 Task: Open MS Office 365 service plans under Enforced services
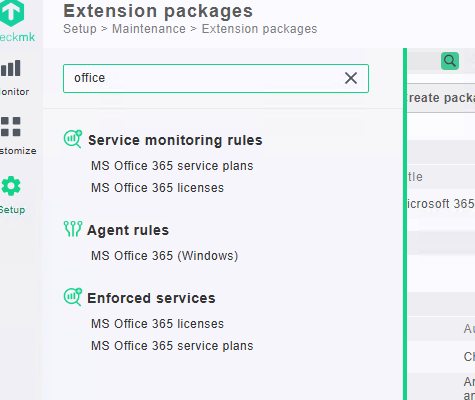(172, 346)
